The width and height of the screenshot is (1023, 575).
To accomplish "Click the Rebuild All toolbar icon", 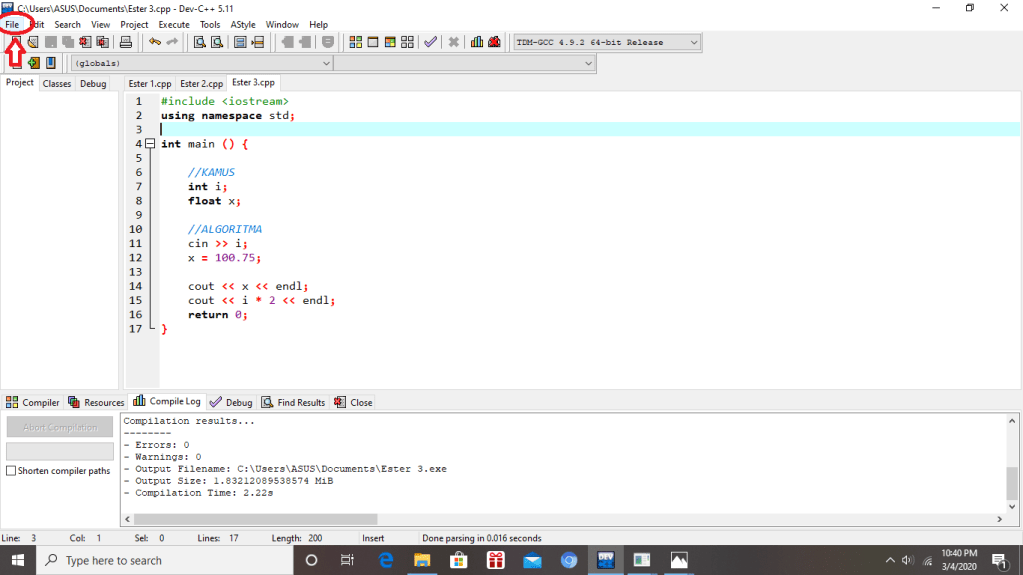I will 407,42.
